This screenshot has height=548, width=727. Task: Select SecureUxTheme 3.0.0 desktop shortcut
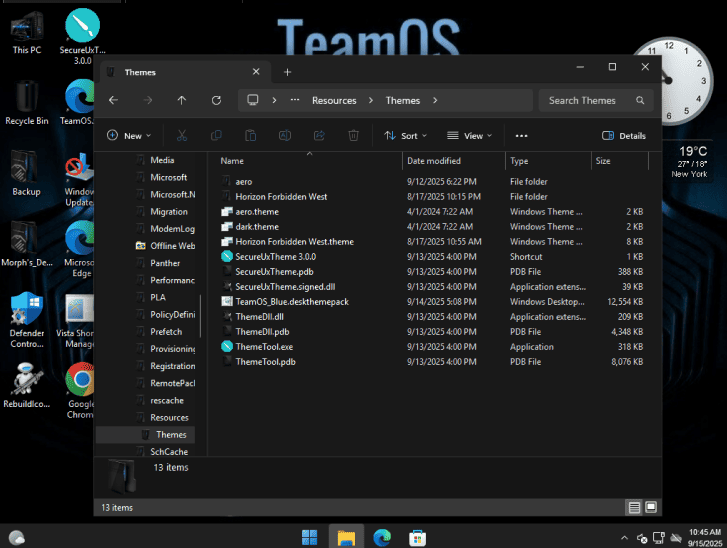pyautogui.click(x=83, y=37)
